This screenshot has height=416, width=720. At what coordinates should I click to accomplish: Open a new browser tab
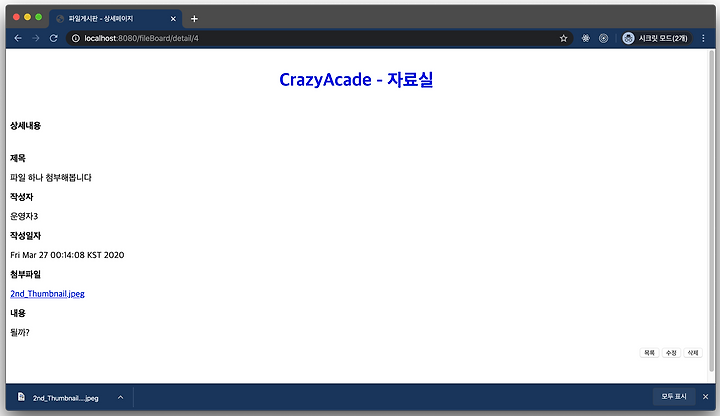point(194,19)
